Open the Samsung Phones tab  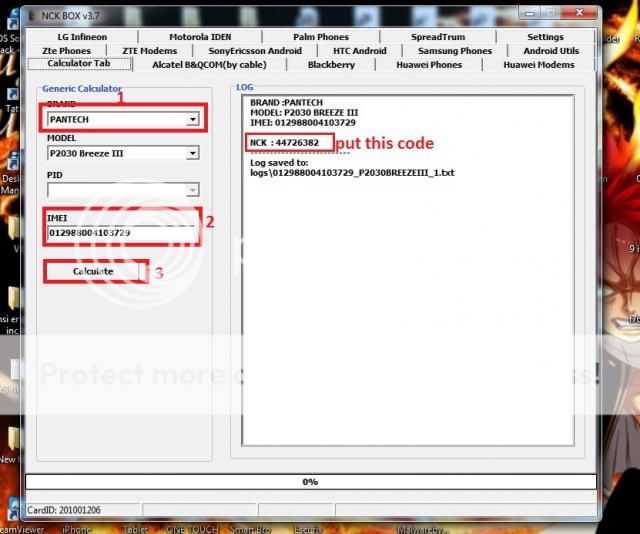(x=454, y=51)
